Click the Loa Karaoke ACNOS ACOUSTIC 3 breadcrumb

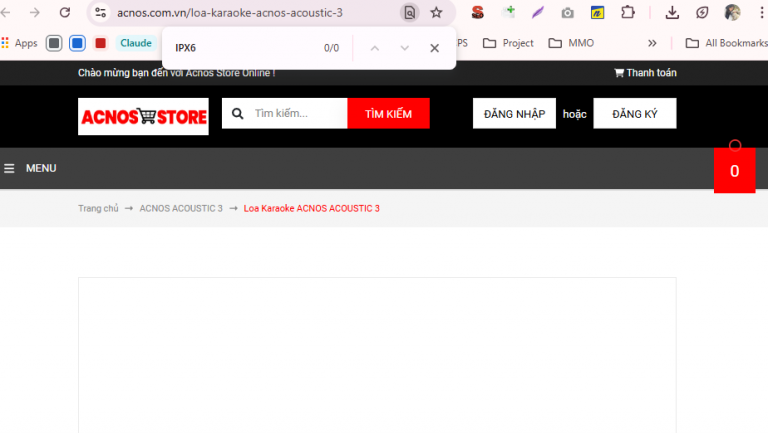pos(312,209)
